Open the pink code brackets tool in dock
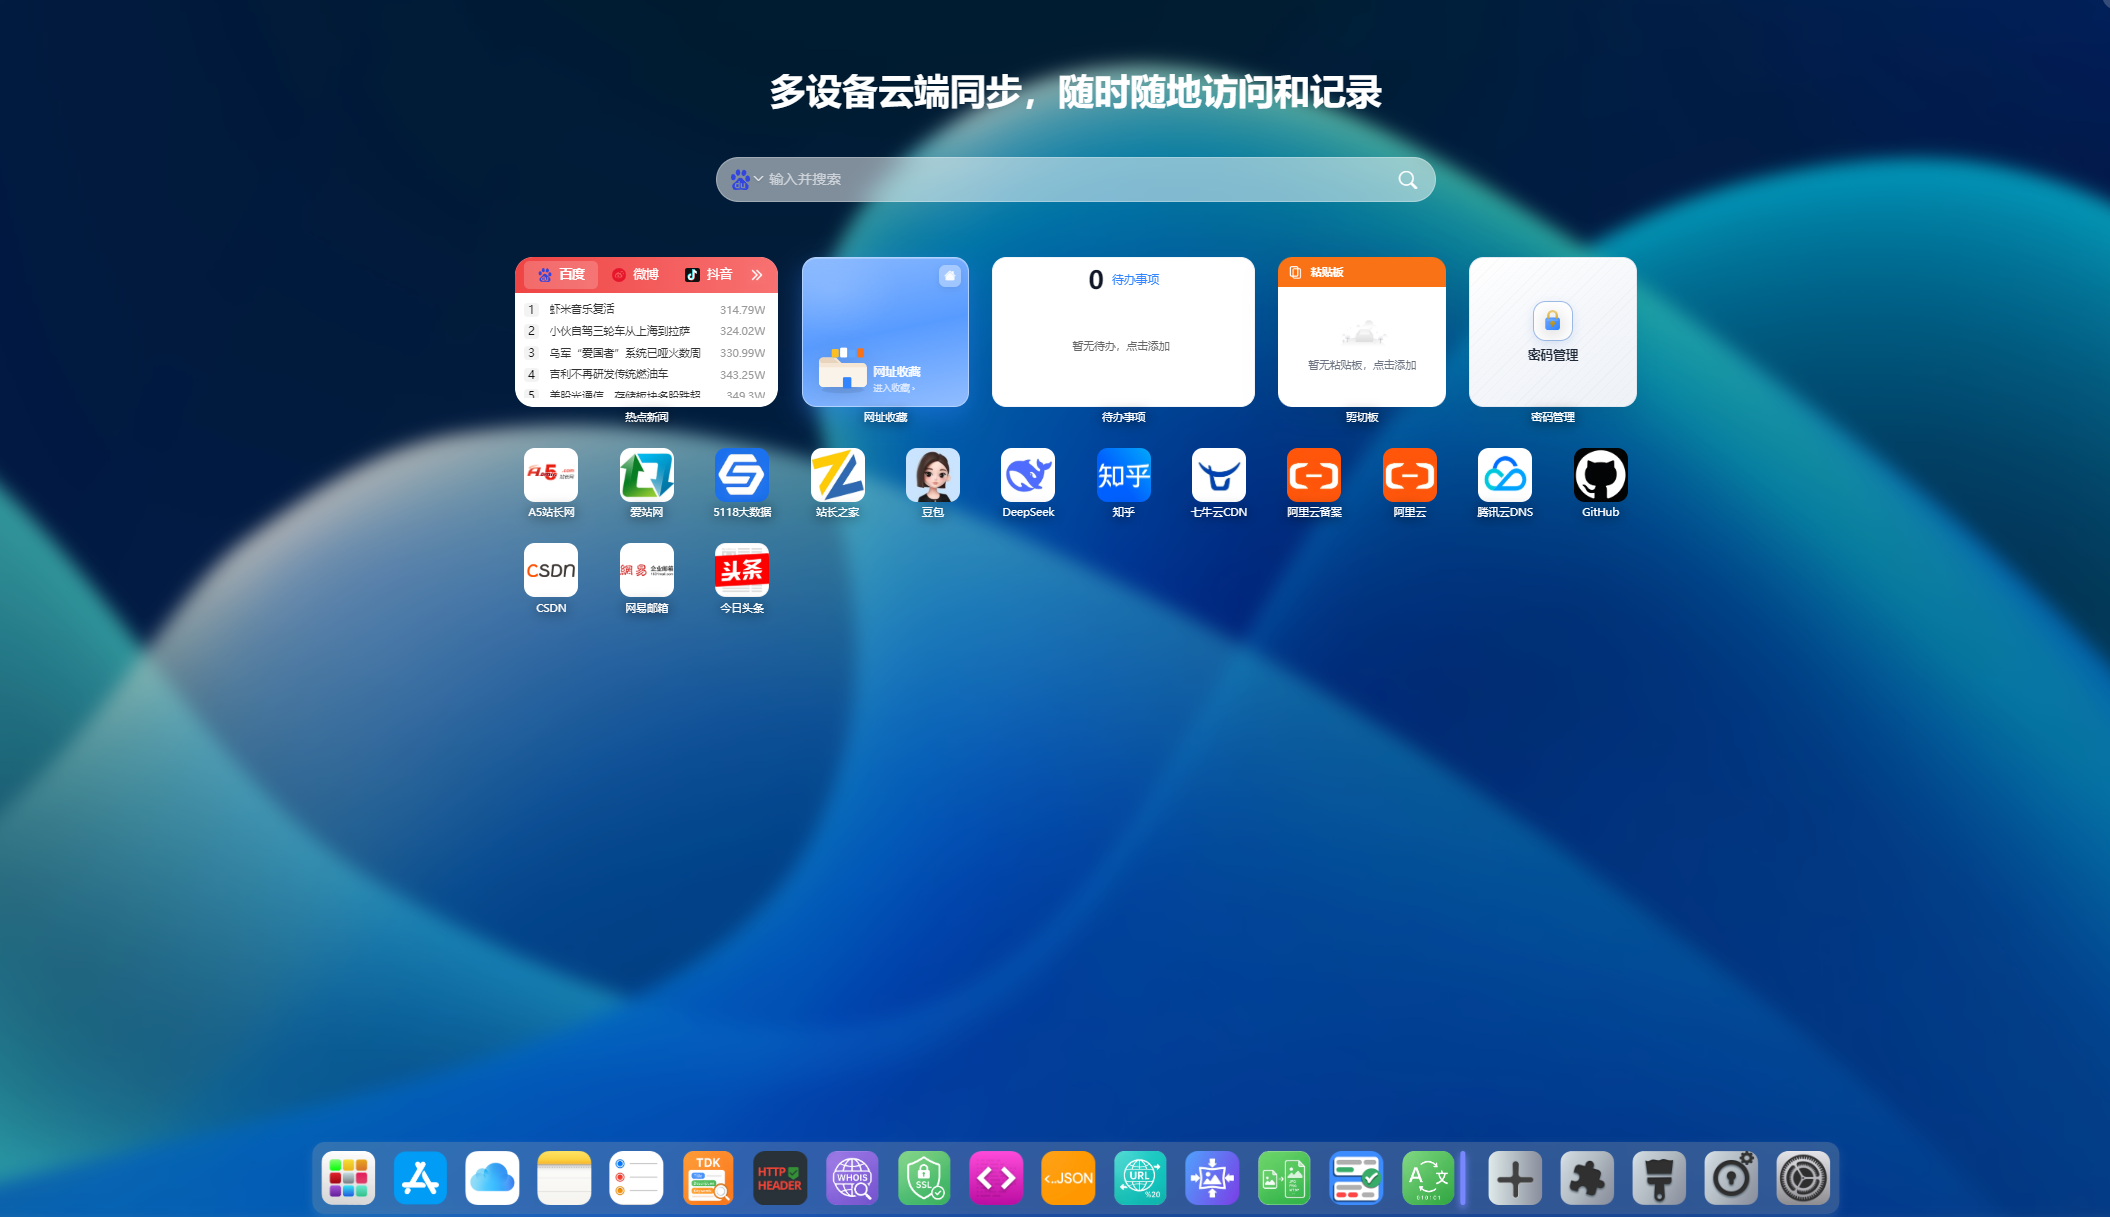Image resolution: width=2110 pixels, height=1217 pixels. pyautogui.click(x=997, y=1178)
